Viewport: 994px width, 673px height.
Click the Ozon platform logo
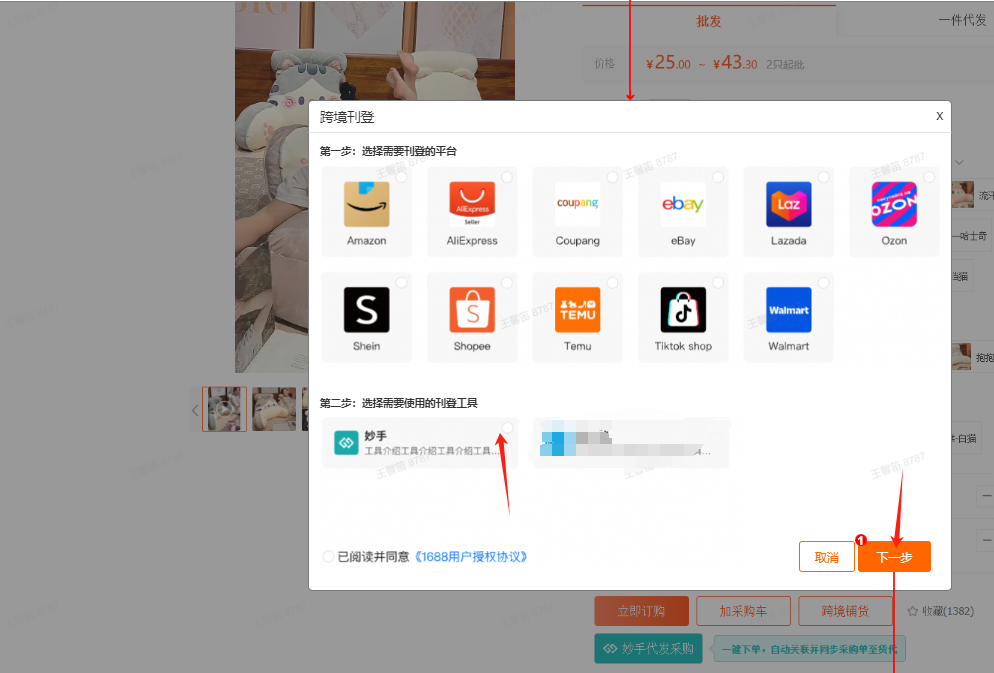pyautogui.click(x=894, y=204)
